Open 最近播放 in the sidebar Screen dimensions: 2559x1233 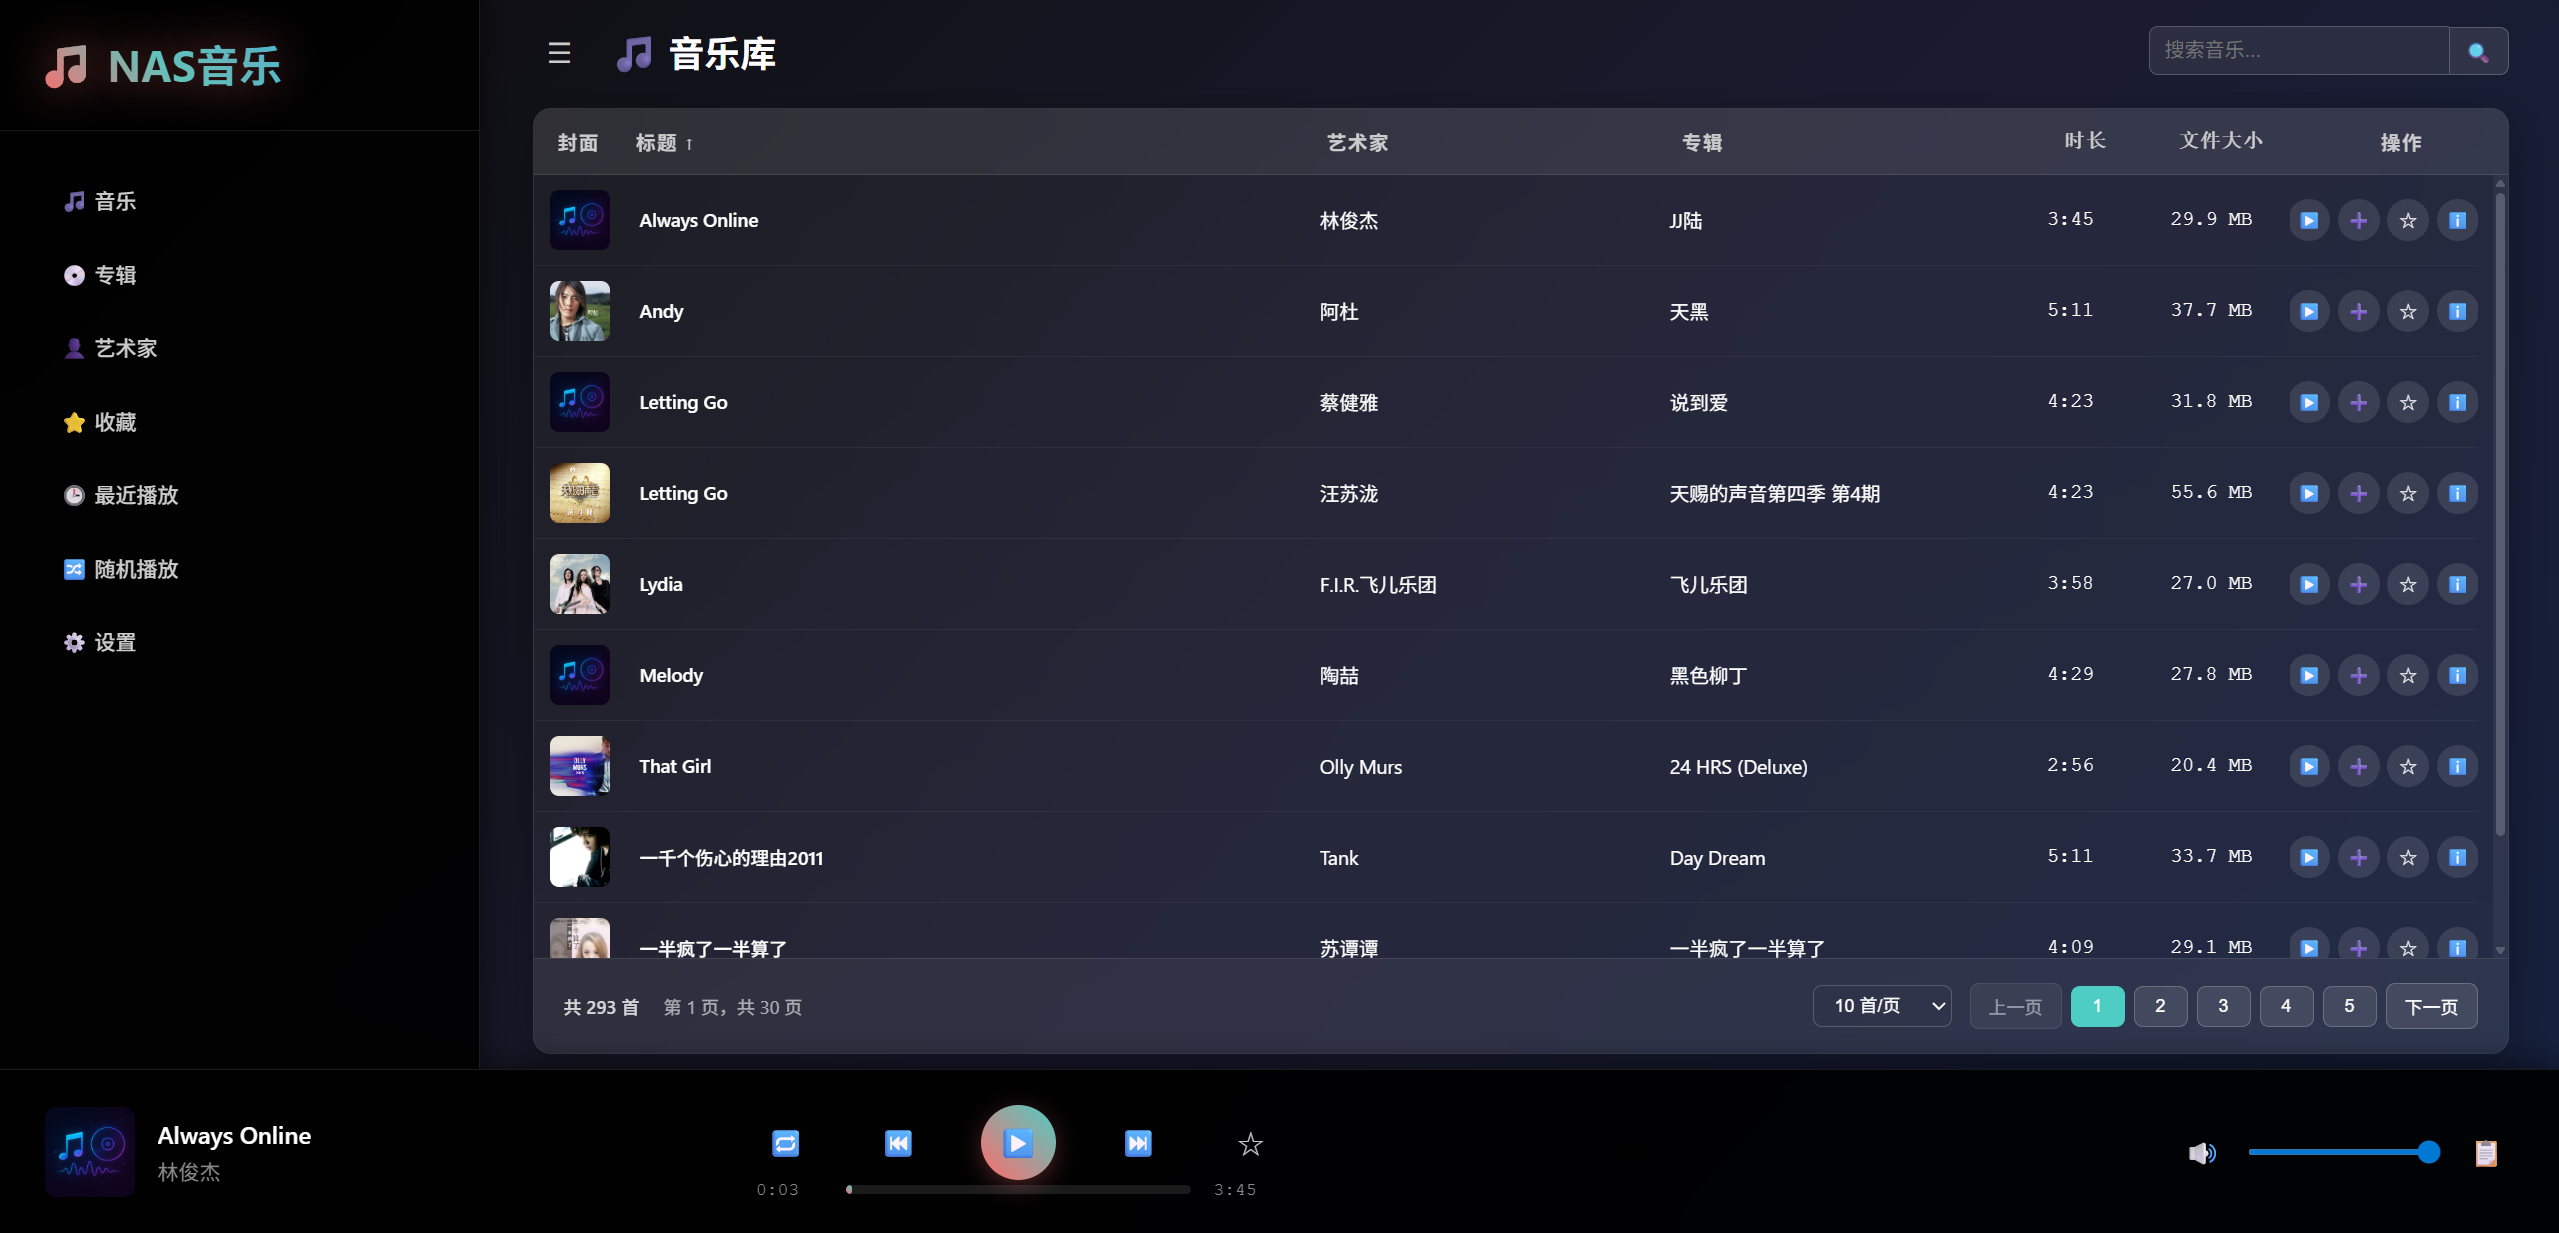(x=135, y=496)
